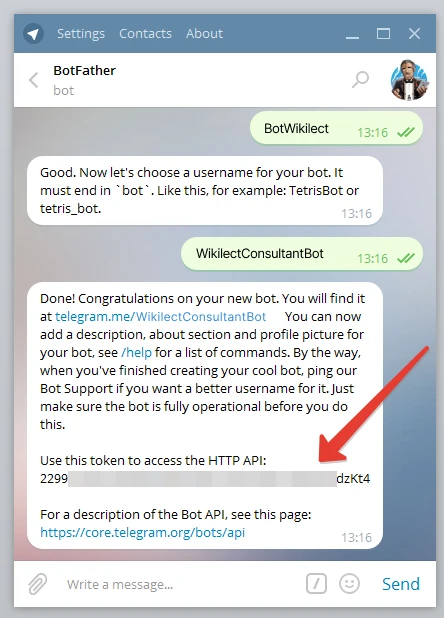
Task: Maximize the Telegram window
Action: (383, 34)
